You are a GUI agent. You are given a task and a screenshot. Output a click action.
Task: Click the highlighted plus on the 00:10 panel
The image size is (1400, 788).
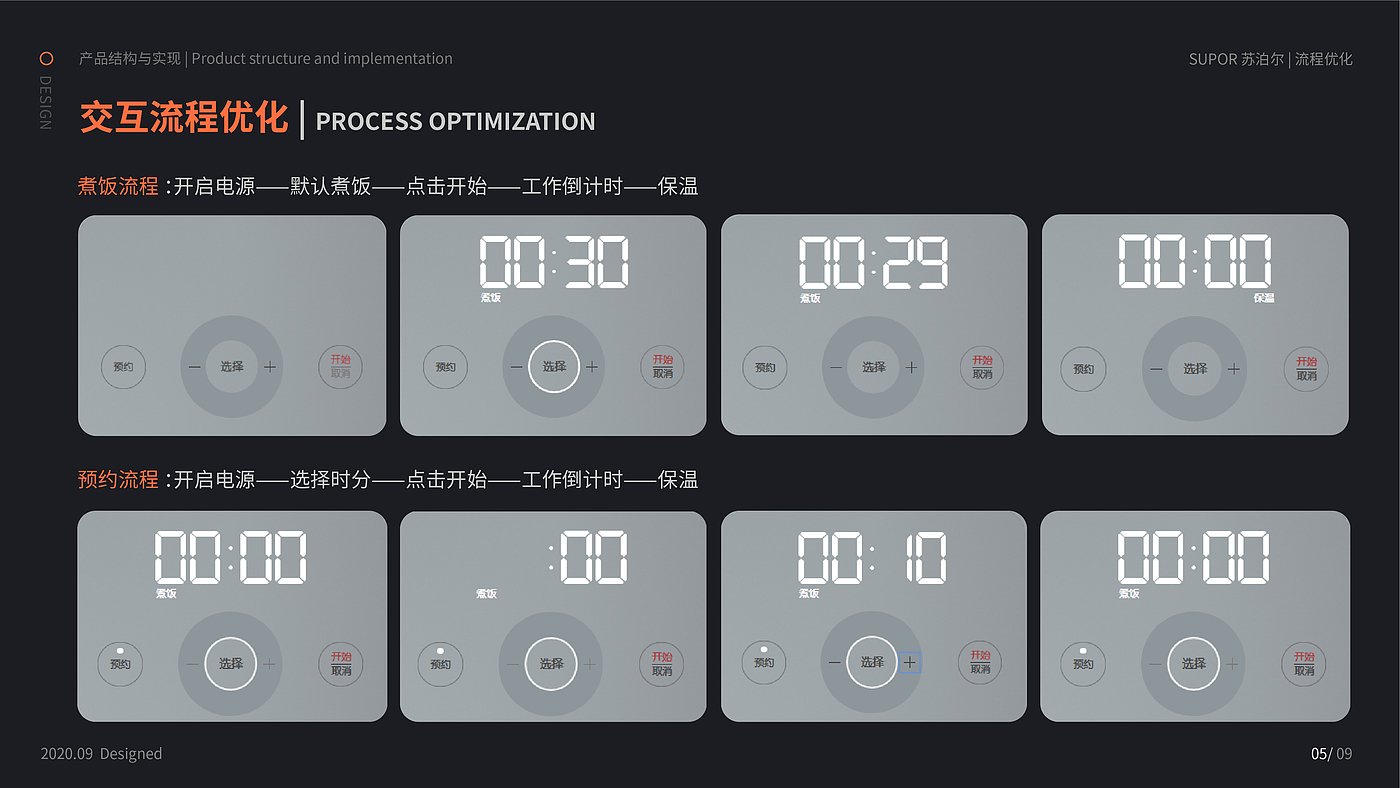(909, 662)
